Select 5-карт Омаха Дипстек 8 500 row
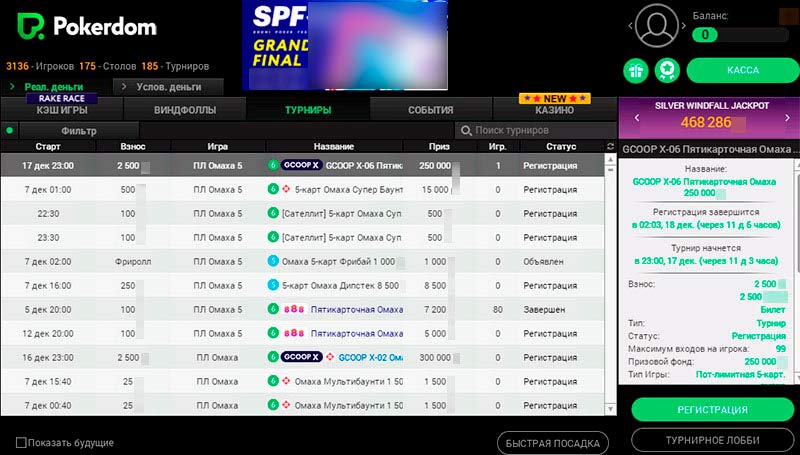 (x=302, y=285)
